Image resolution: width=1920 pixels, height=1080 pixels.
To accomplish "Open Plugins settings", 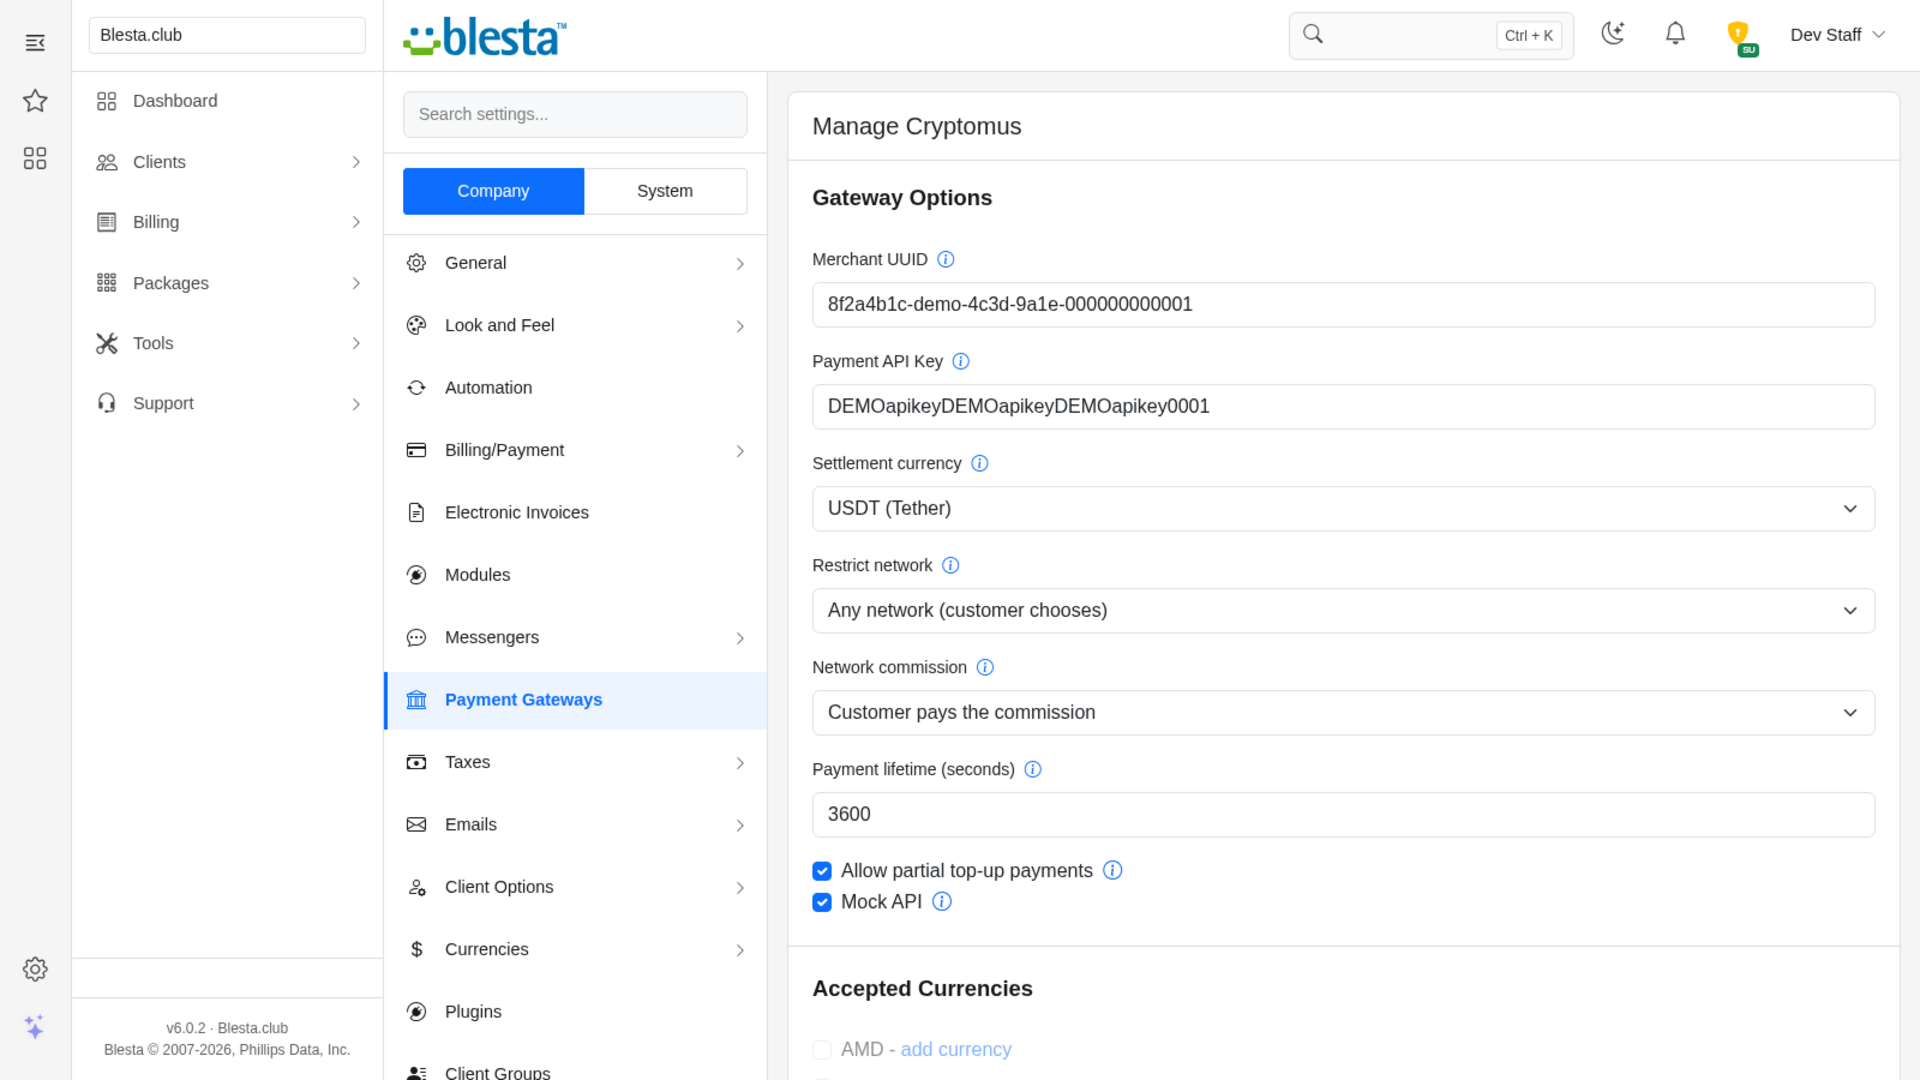I will tap(575, 1012).
